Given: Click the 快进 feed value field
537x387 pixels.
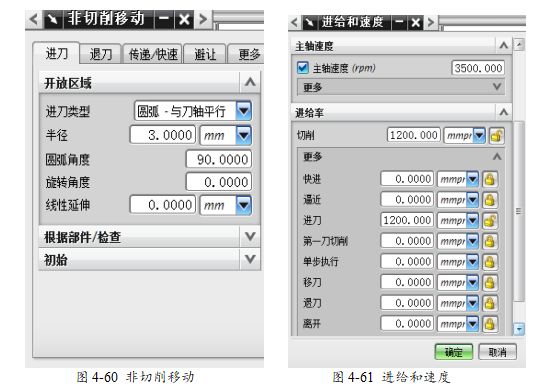Looking at the screenshot, I should tap(407, 179).
